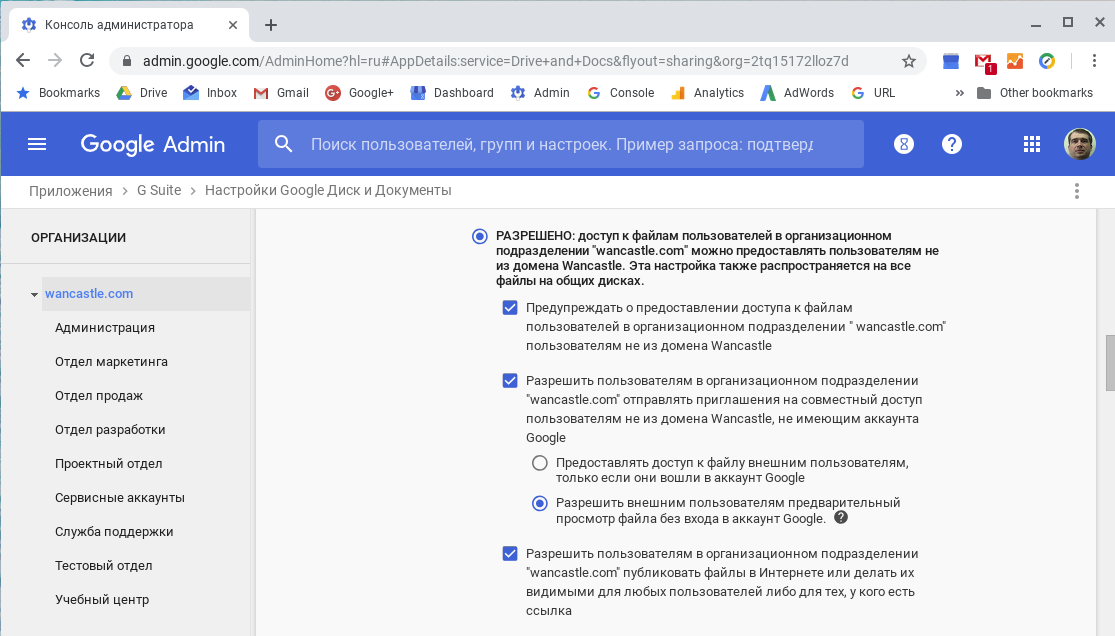
Task: Collapse the wancastle.com organization tree
Action: click(x=34, y=295)
